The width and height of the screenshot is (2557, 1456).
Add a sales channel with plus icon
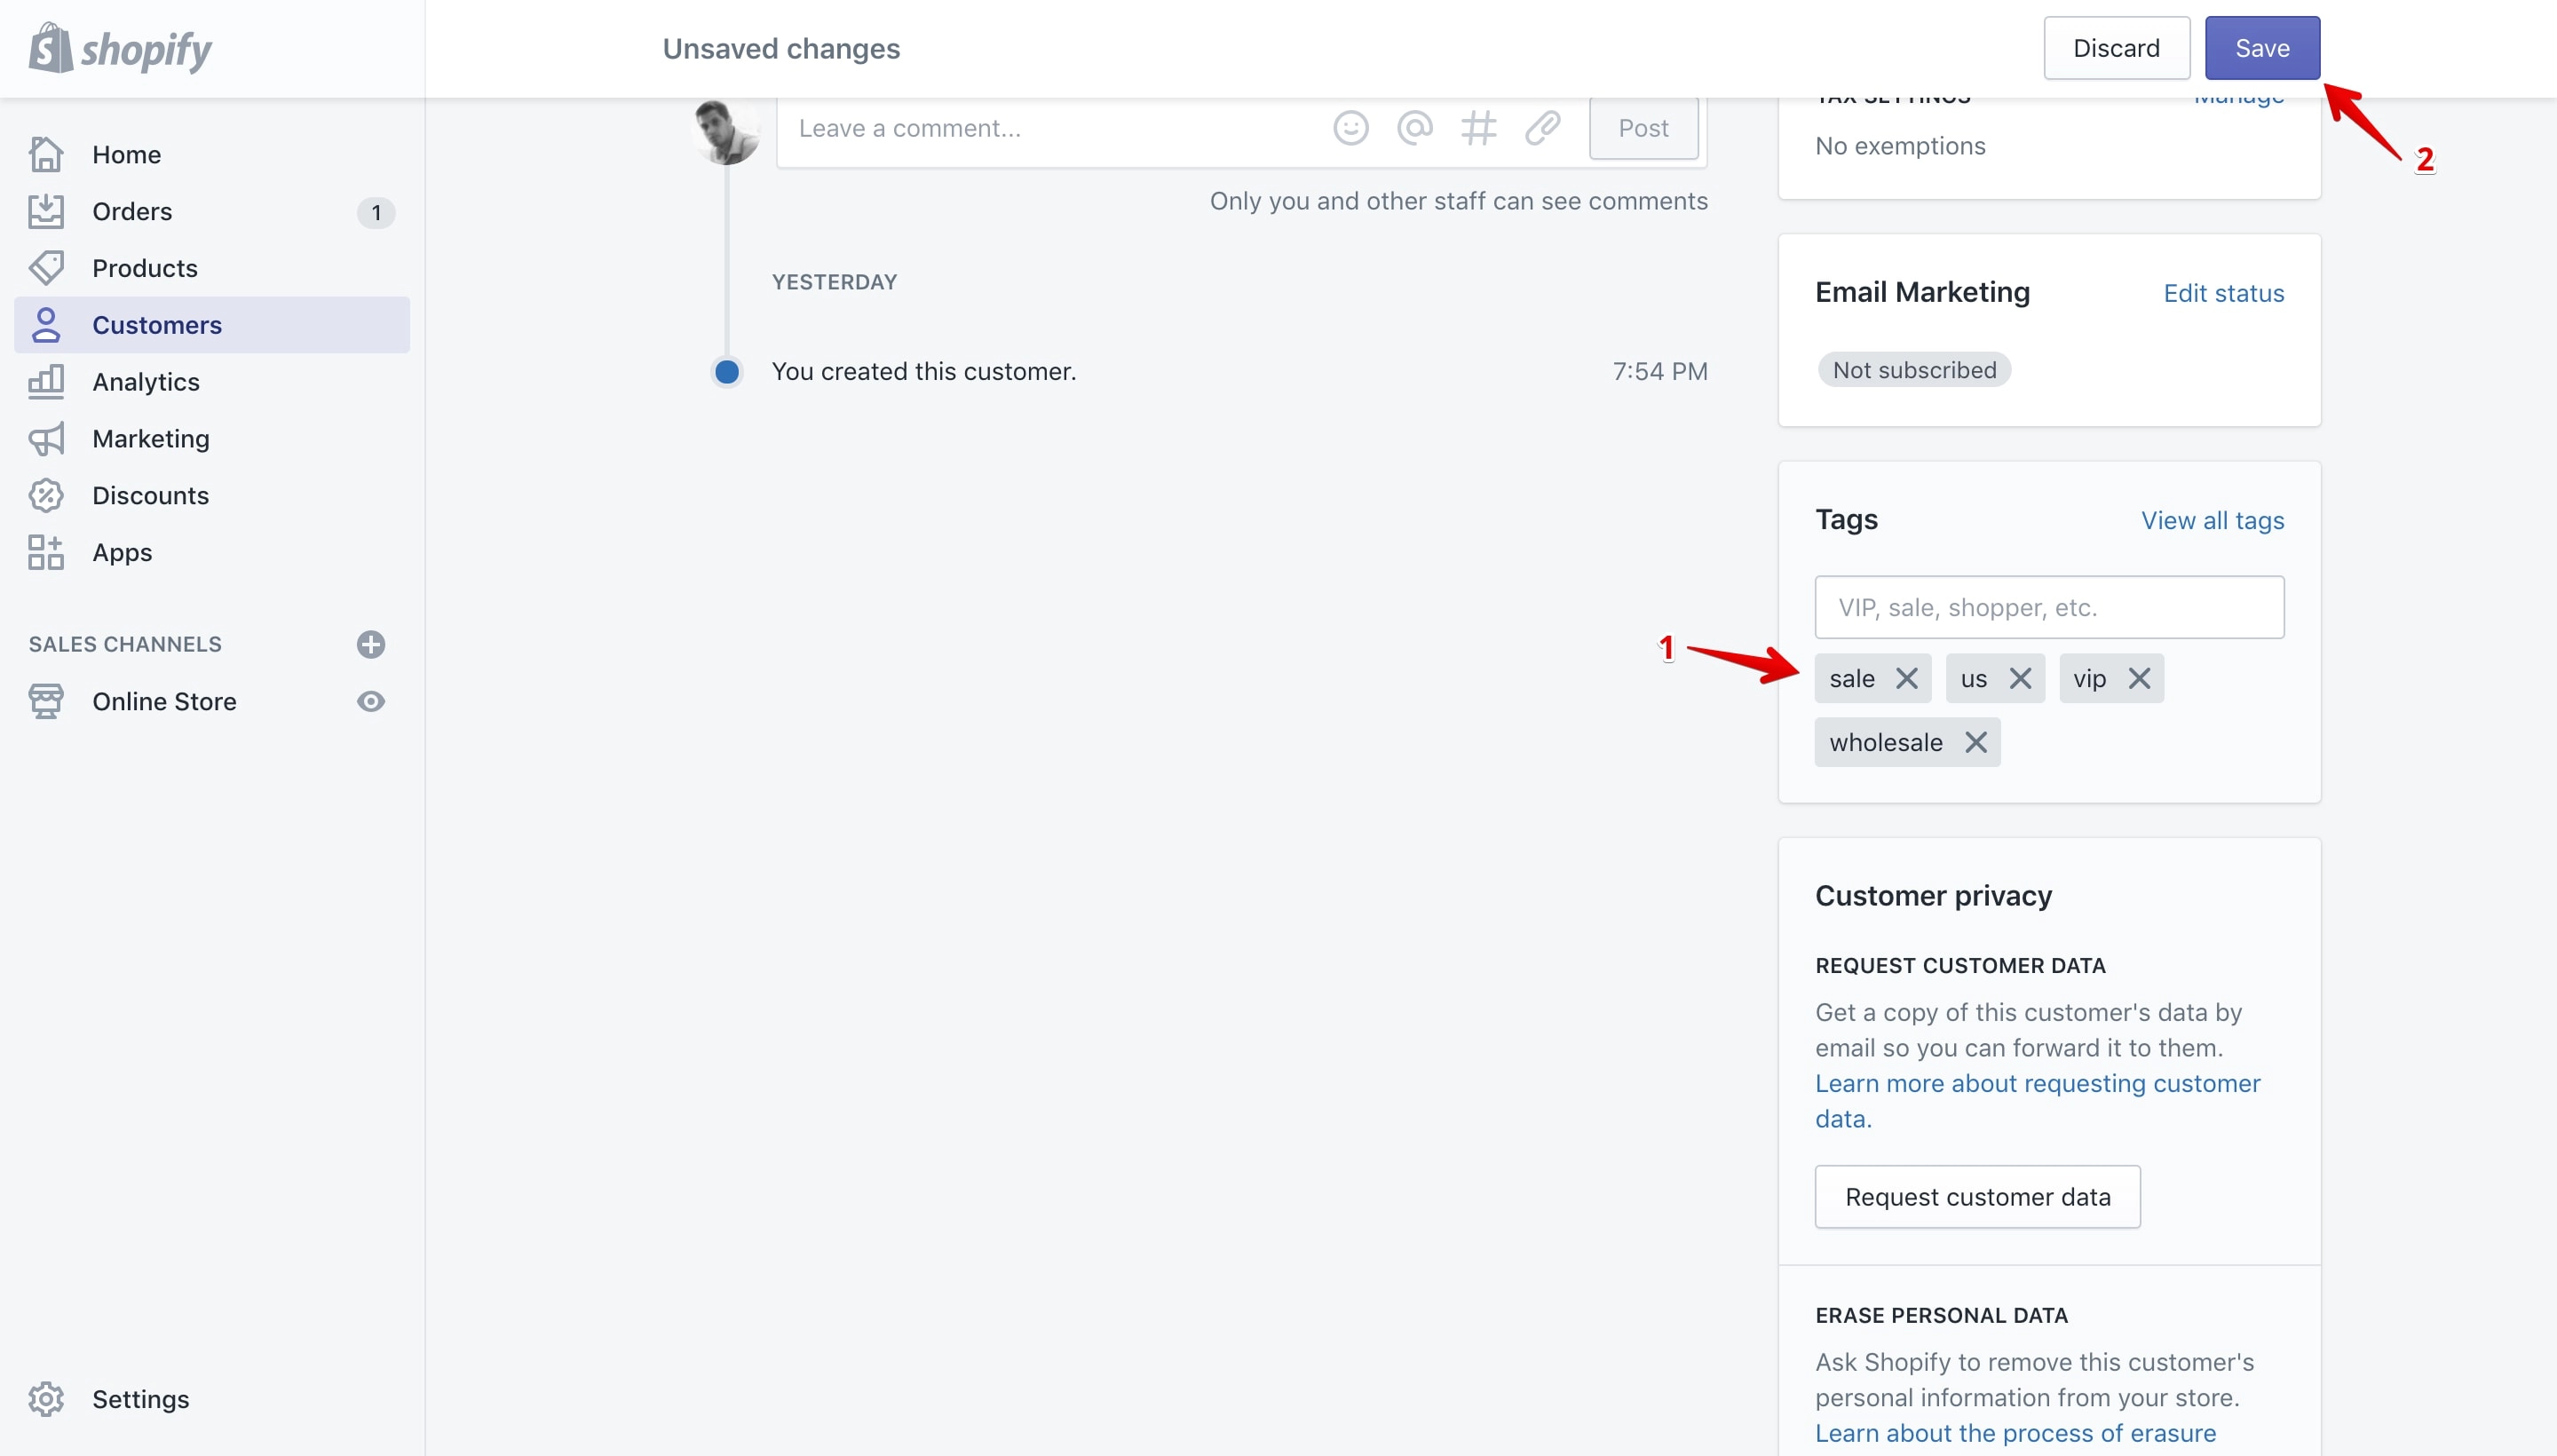click(x=371, y=644)
